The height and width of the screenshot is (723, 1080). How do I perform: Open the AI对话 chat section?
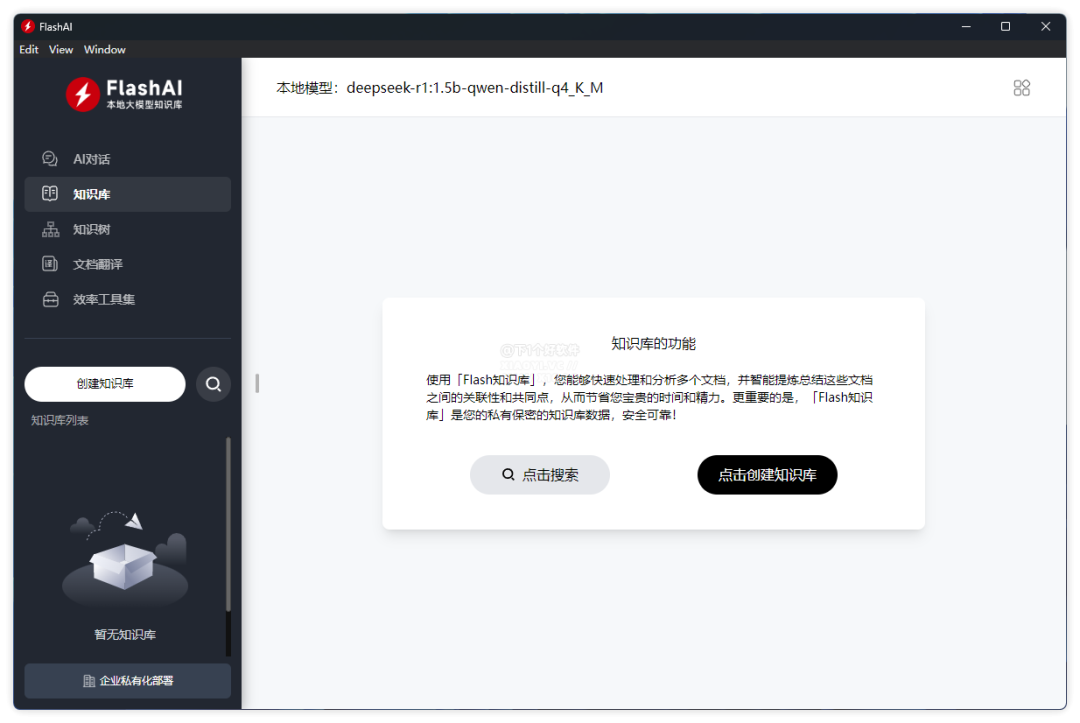pos(127,159)
